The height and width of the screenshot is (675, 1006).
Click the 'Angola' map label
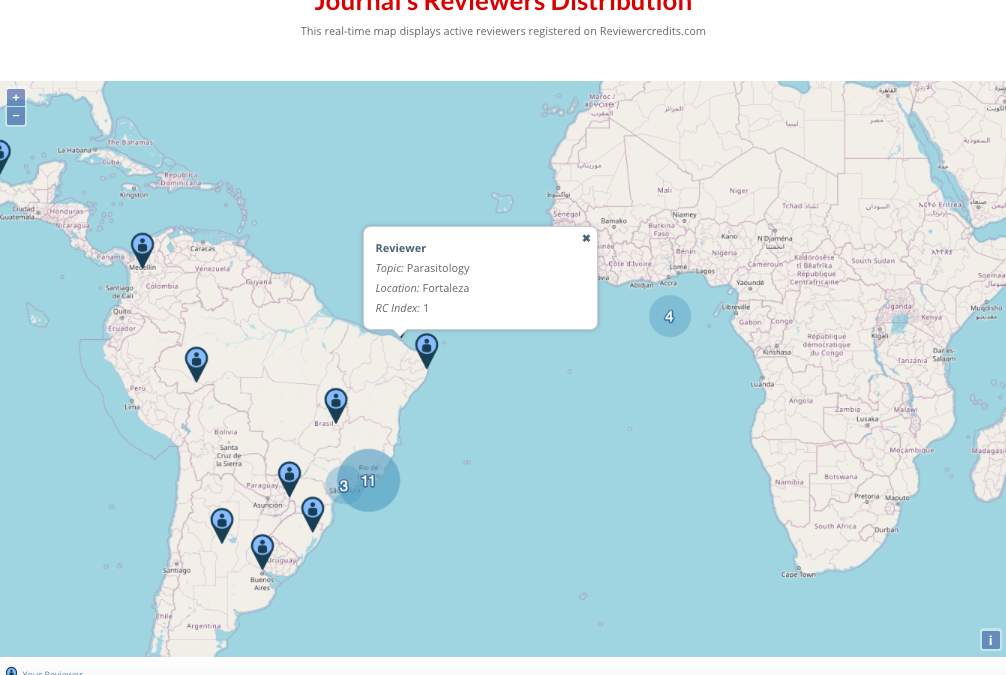(x=801, y=400)
